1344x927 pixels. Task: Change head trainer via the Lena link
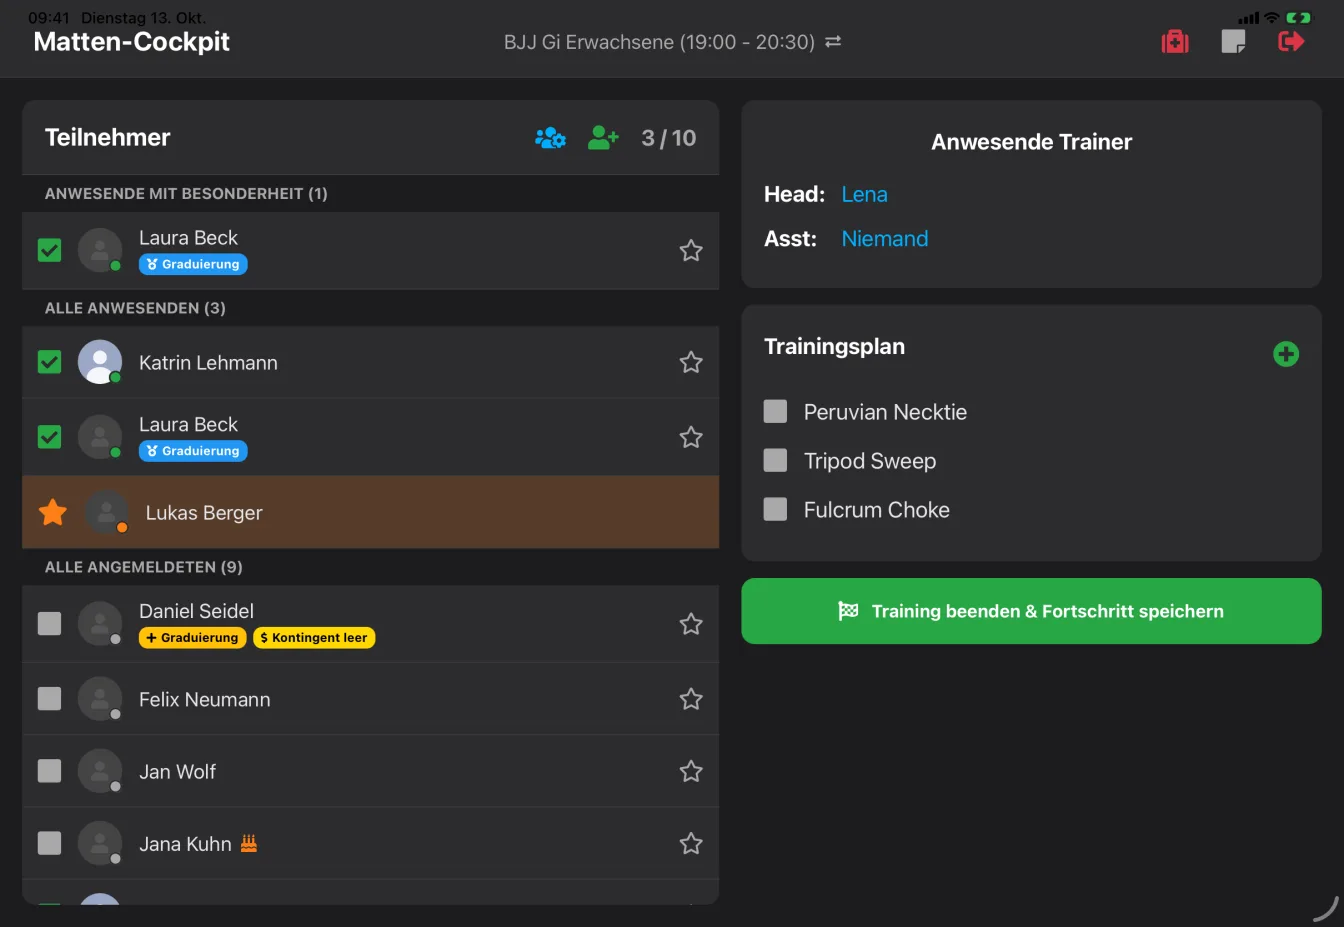pyautogui.click(x=864, y=194)
